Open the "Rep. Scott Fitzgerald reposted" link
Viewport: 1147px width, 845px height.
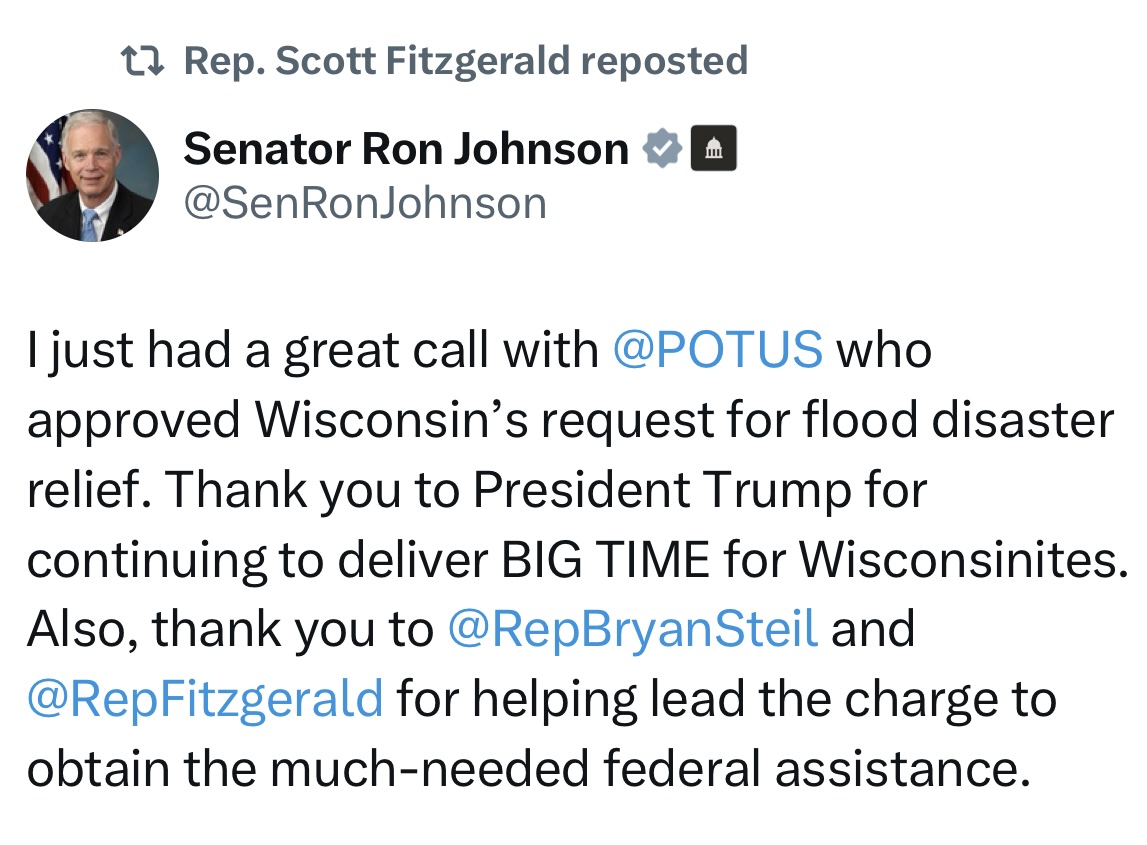466,62
